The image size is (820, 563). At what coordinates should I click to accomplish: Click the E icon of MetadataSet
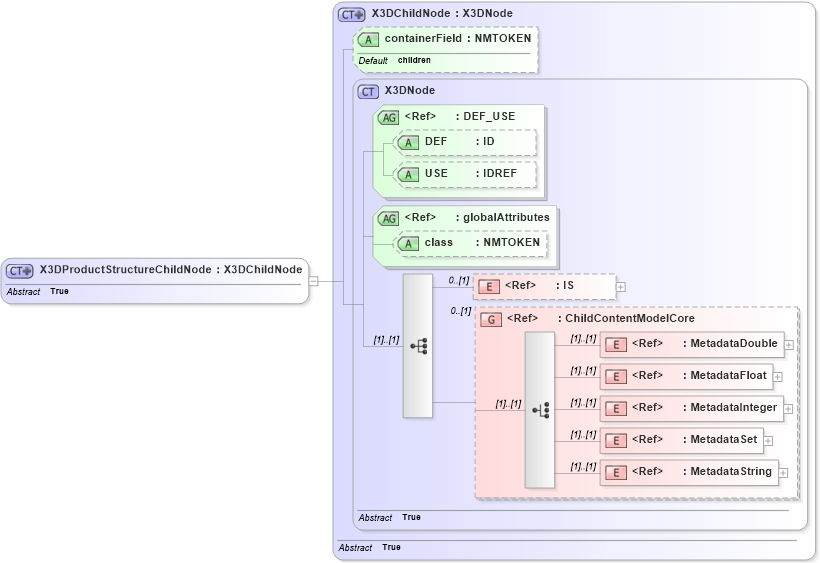pos(616,441)
